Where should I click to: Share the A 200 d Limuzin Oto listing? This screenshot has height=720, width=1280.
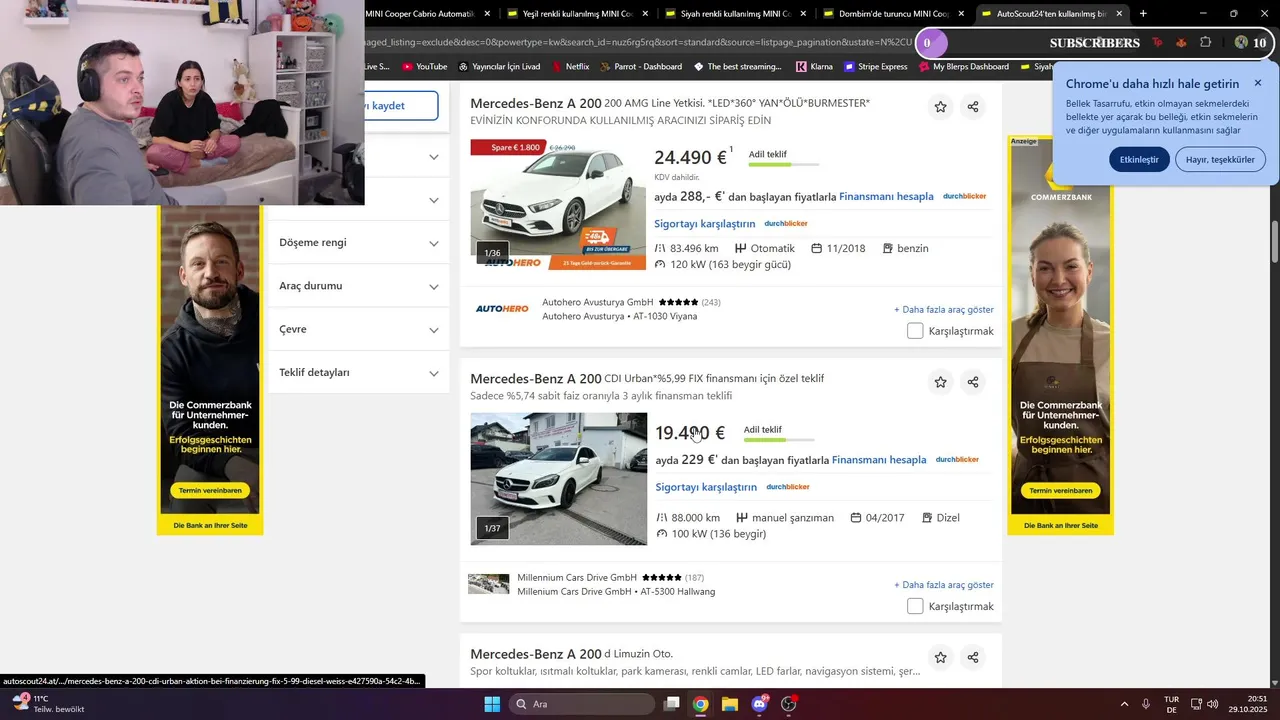(x=973, y=658)
